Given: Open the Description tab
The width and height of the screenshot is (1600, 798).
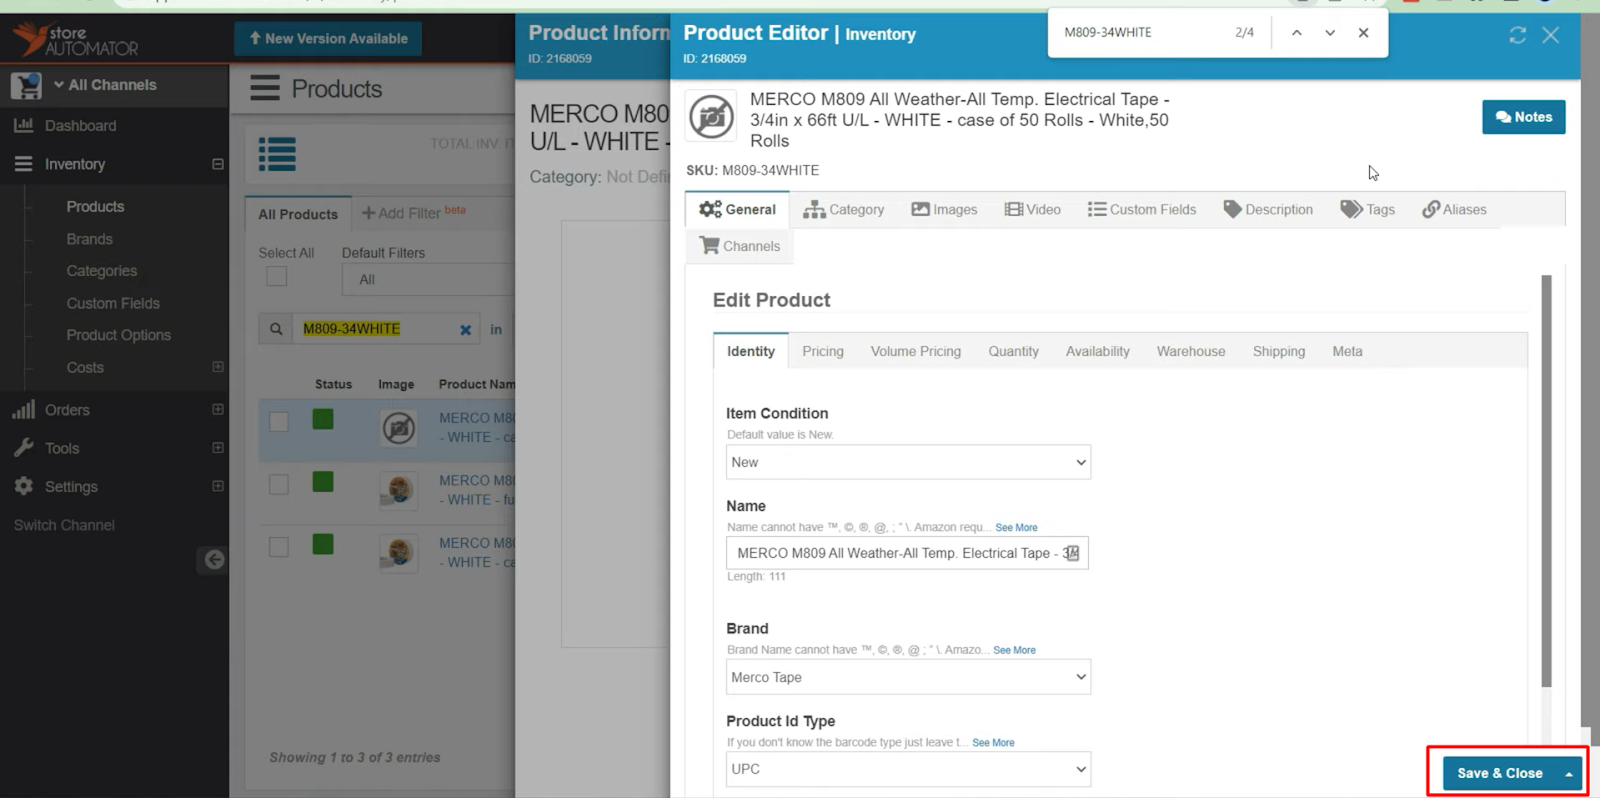Looking at the screenshot, I should [1268, 209].
